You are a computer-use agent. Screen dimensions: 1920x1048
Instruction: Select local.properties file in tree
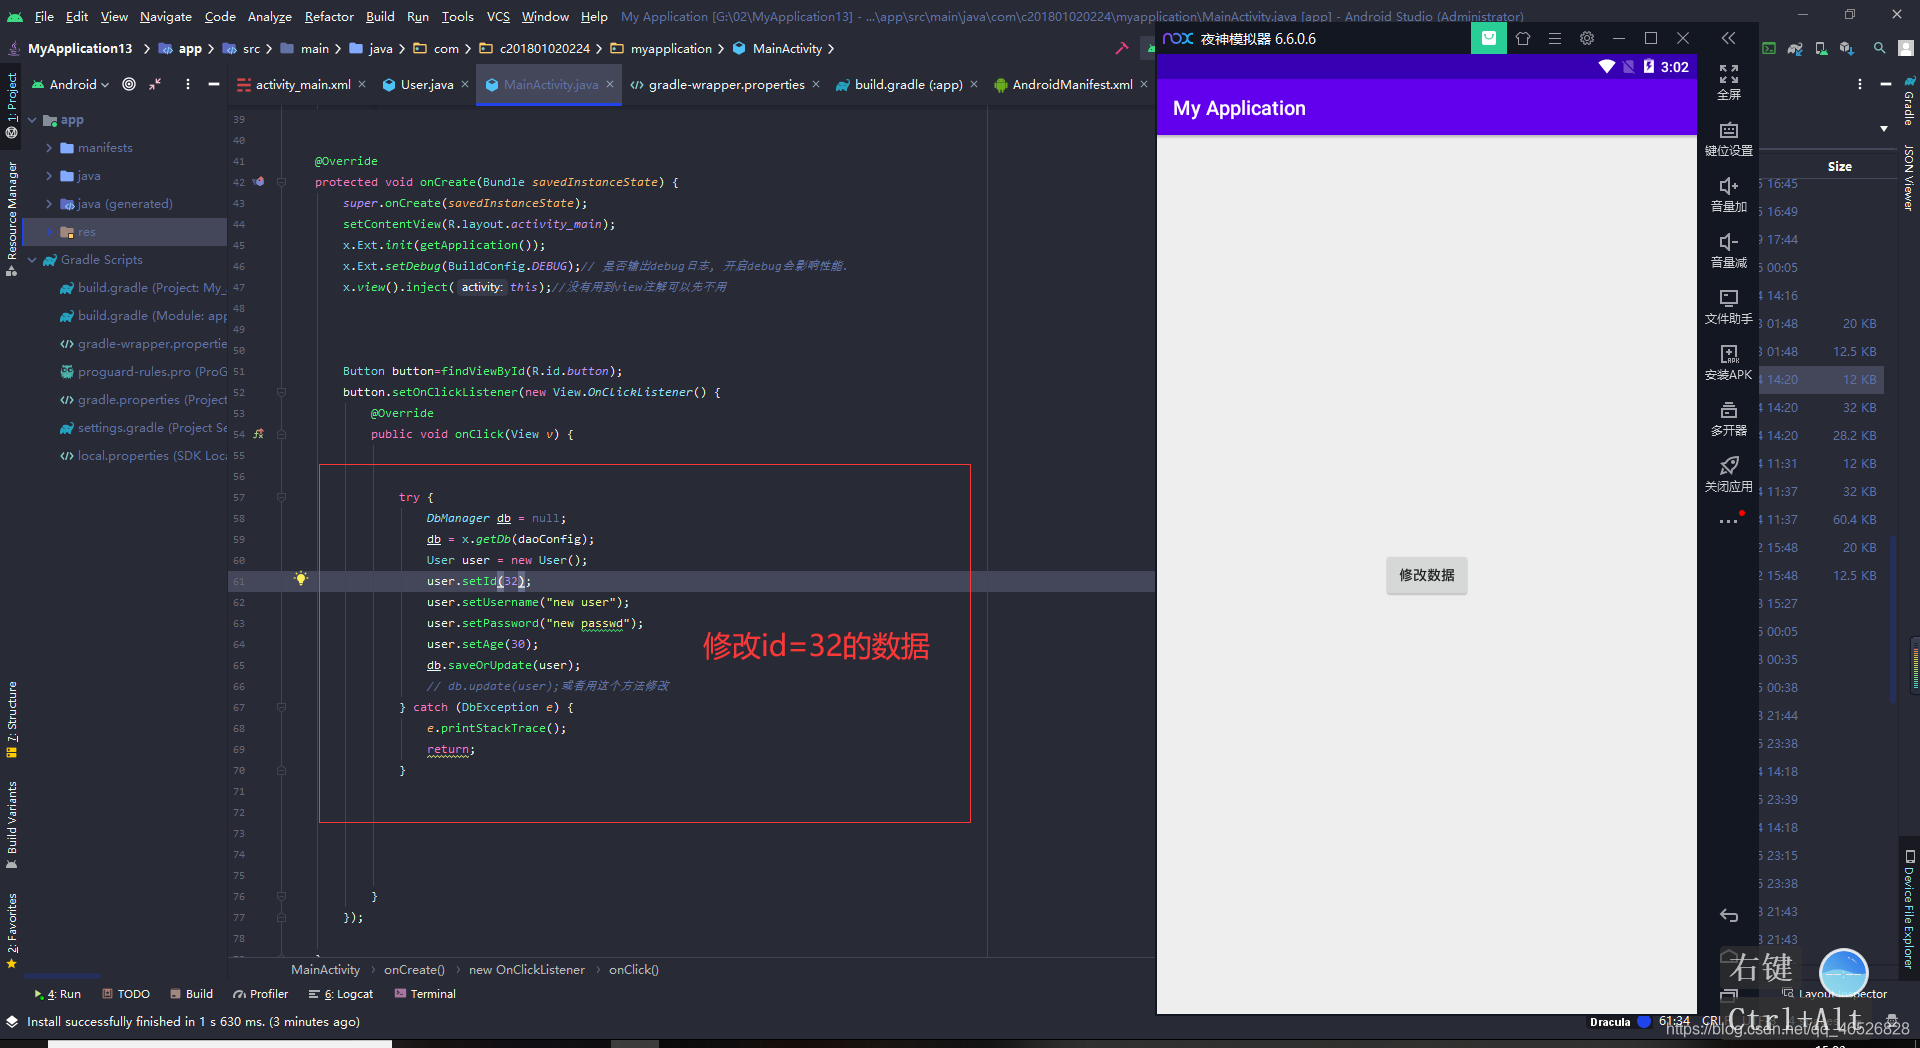(x=143, y=456)
